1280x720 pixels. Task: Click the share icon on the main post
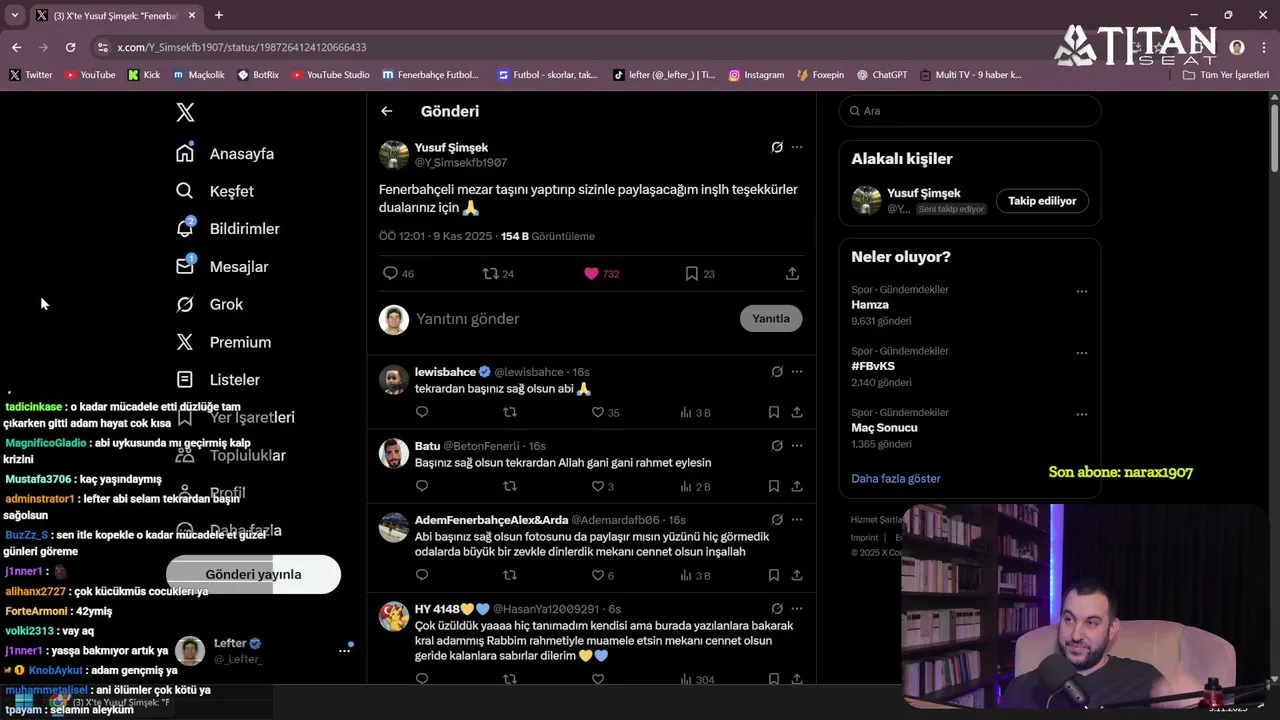pyautogui.click(x=792, y=273)
